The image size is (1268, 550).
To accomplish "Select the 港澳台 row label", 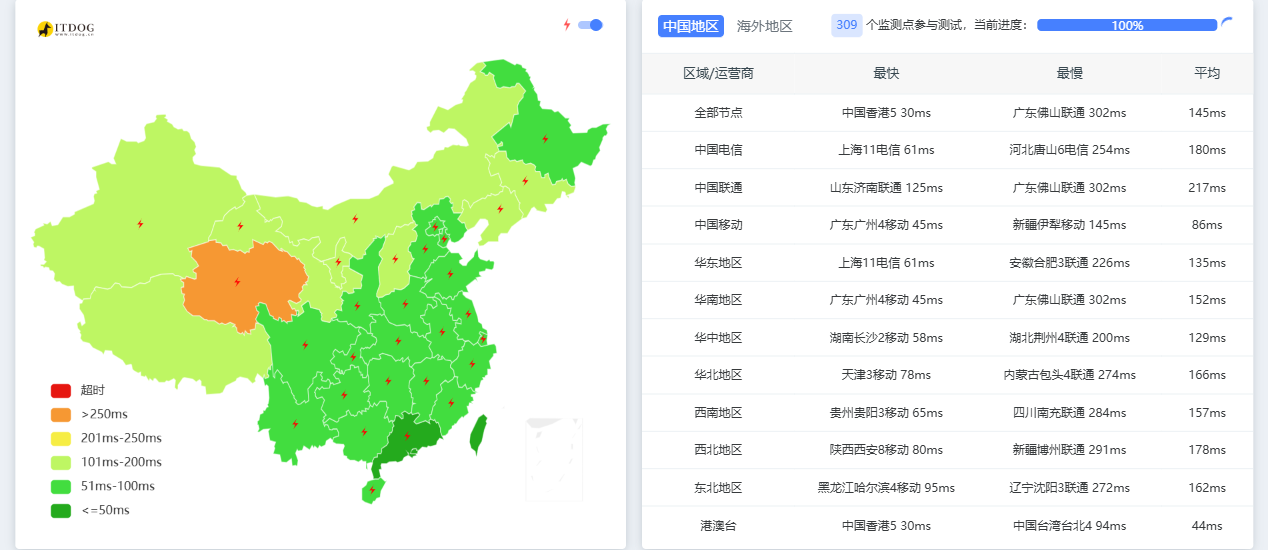I will point(718,525).
